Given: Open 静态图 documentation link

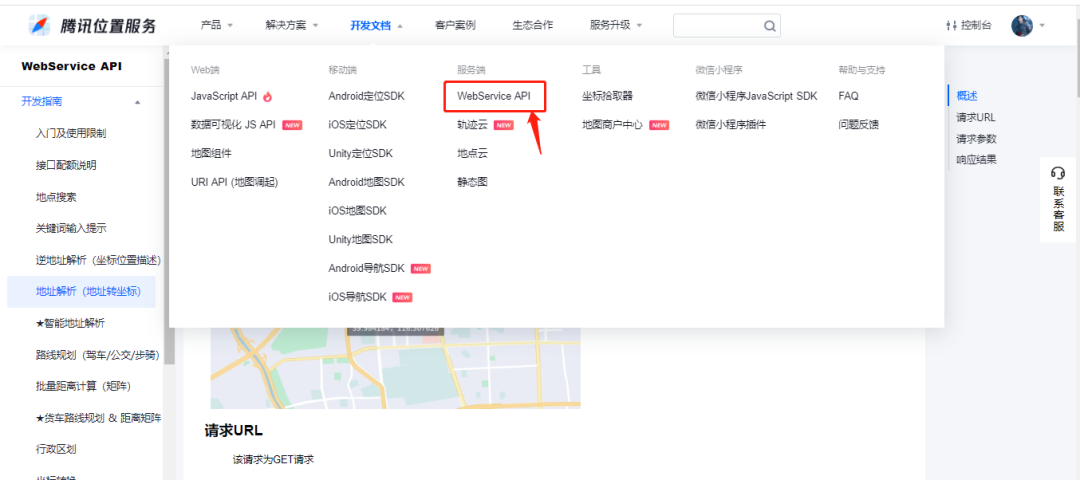Looking at the screenshot, I should [x=472, y=182].
